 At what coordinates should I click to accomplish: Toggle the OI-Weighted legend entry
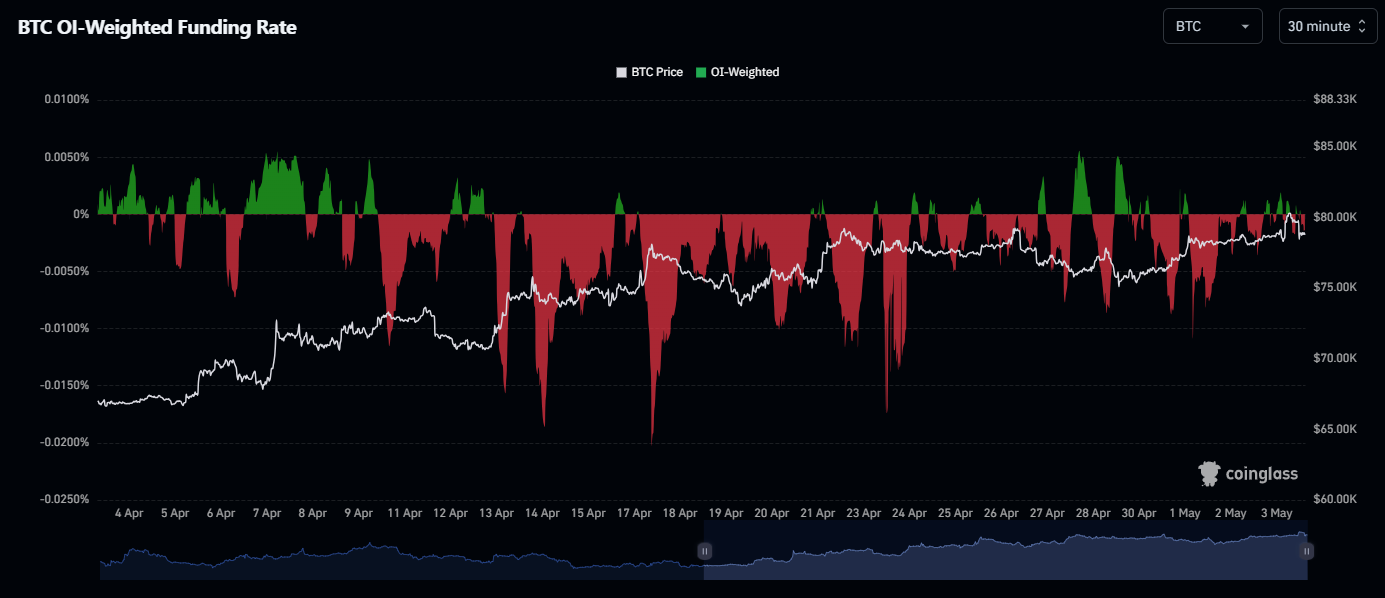(738, 72)
